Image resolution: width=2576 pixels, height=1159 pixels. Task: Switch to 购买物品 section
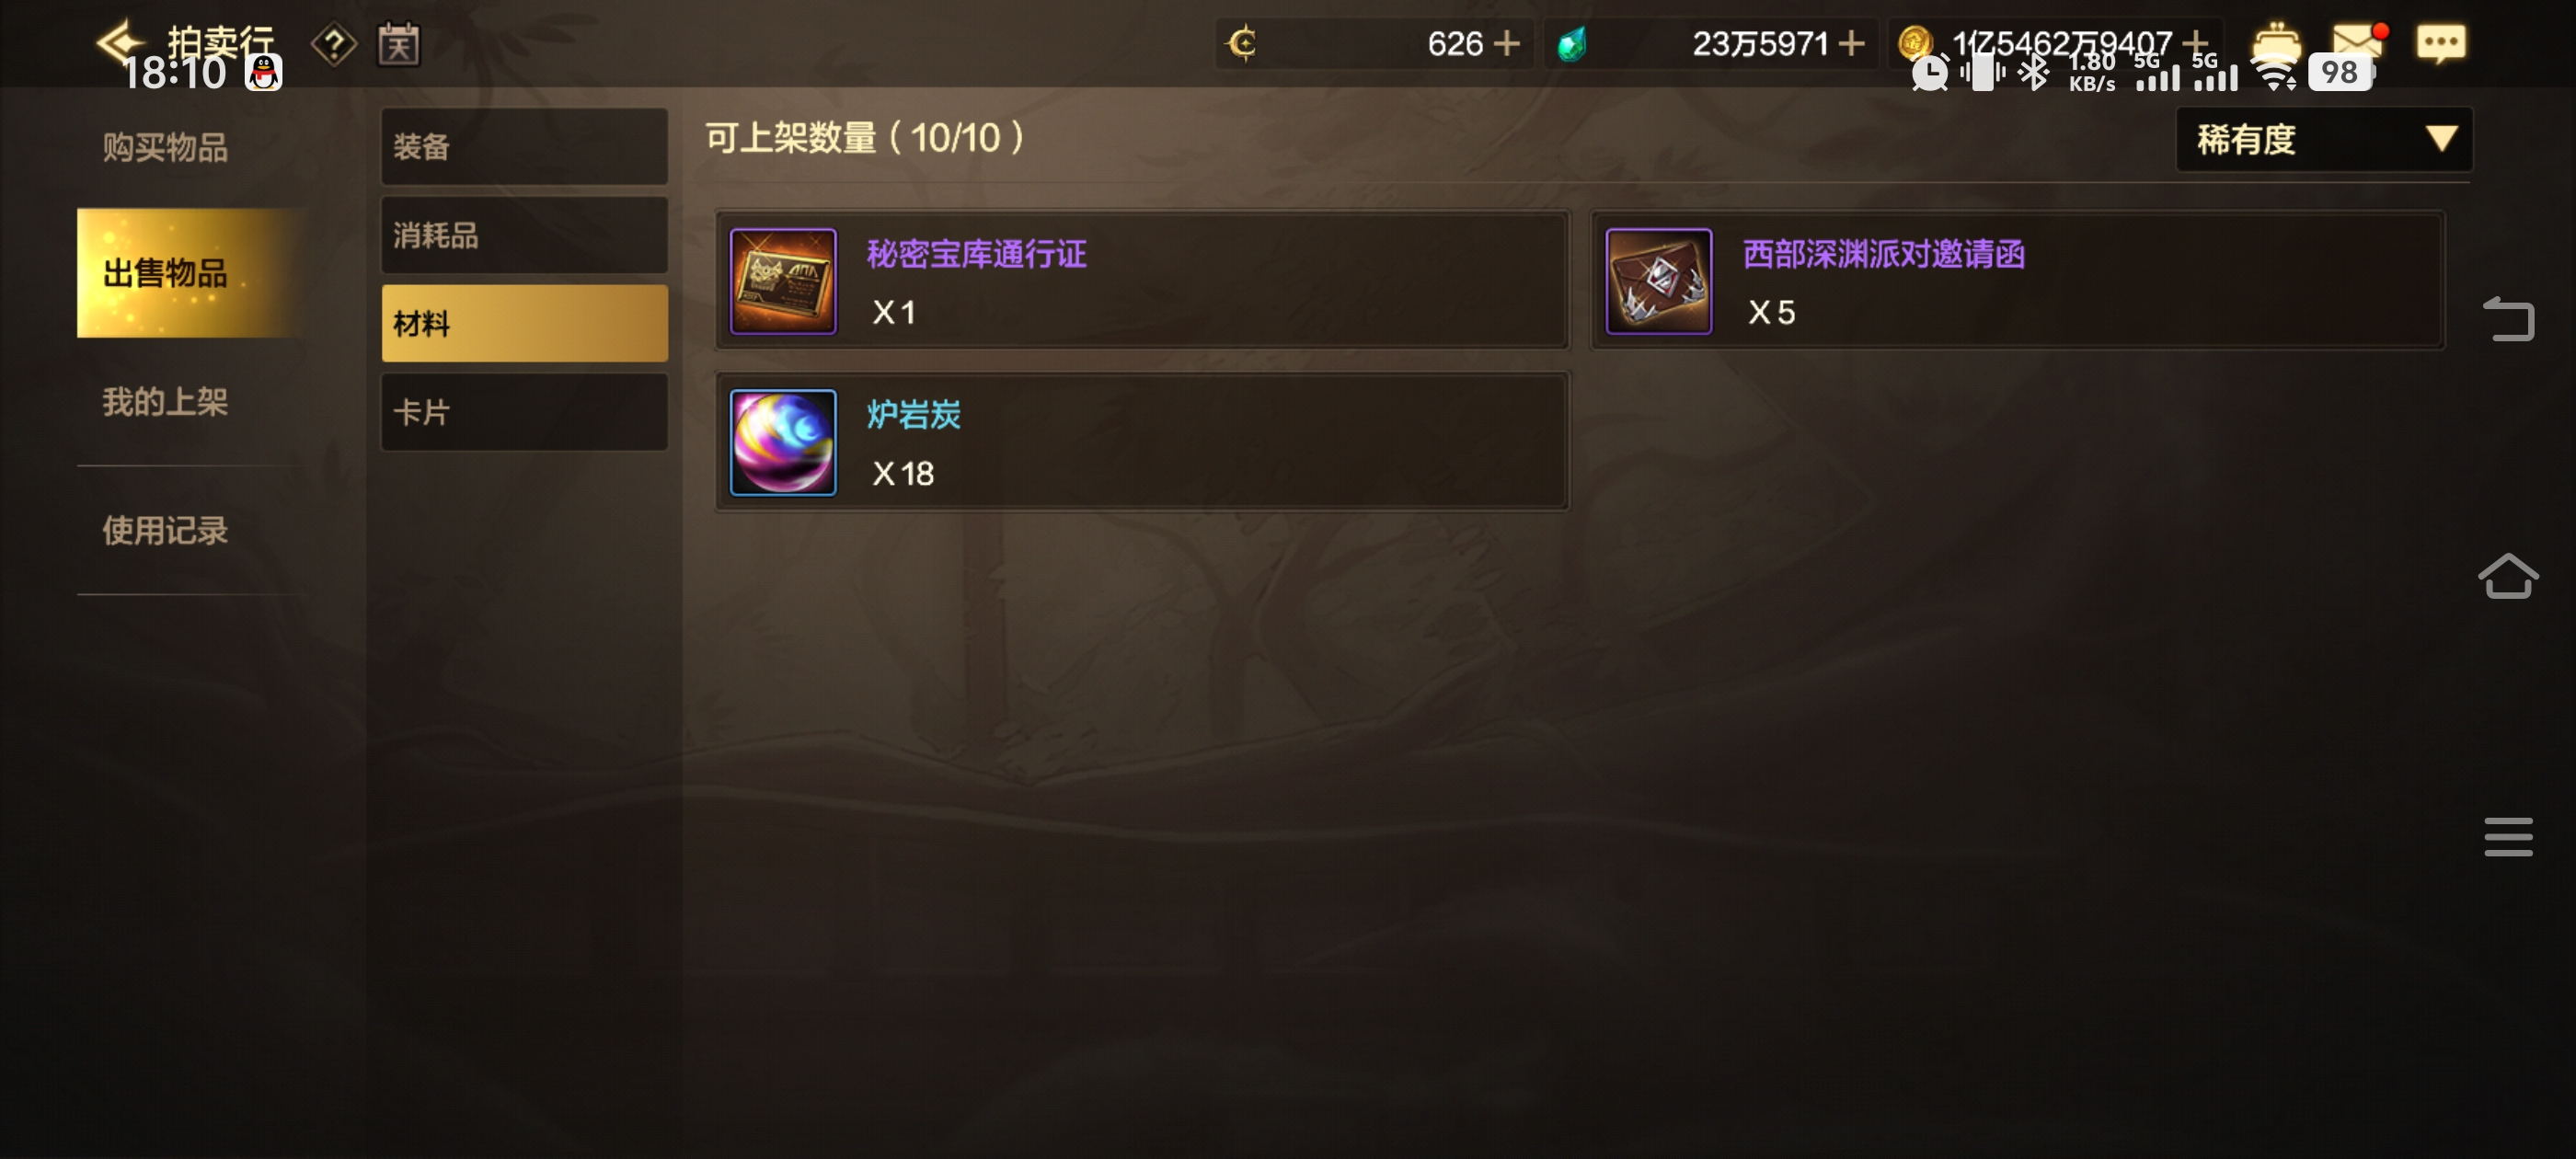[165, 147]
